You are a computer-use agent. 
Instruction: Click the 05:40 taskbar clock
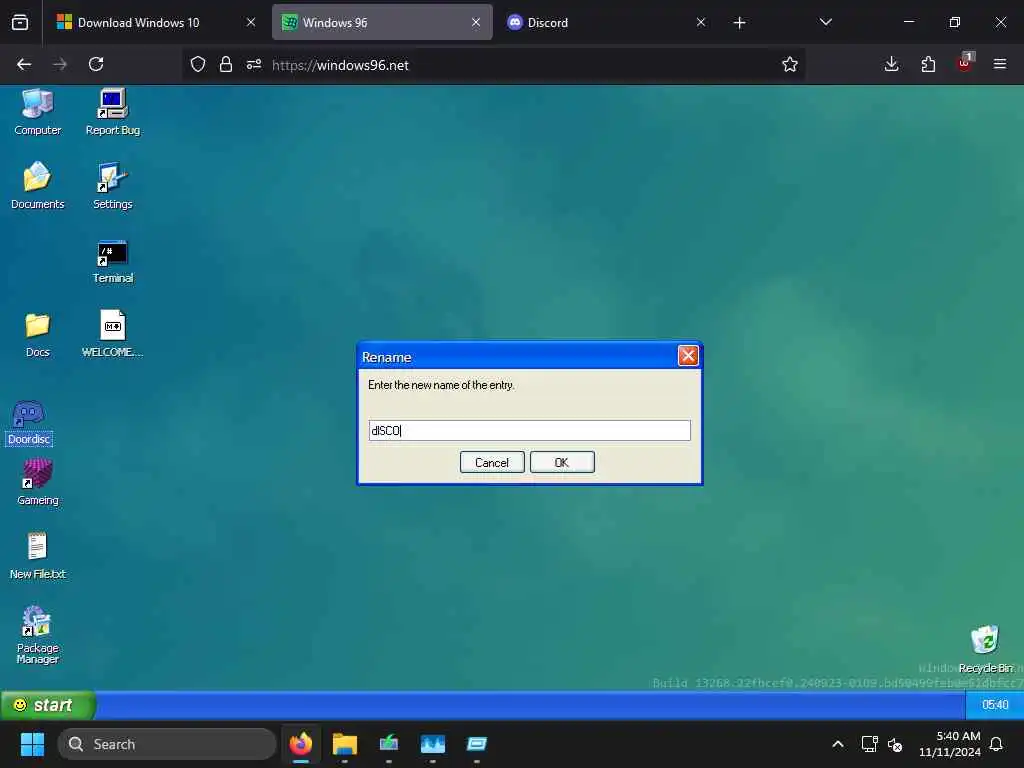tap(995, 705)
